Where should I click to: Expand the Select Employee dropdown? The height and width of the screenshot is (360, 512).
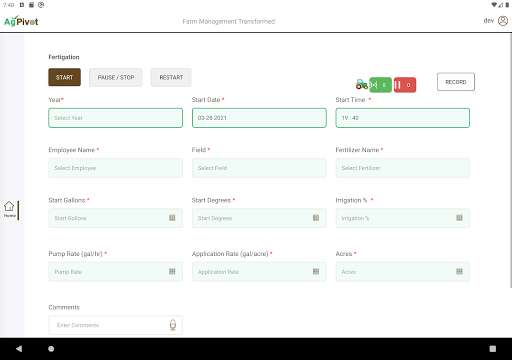click(x=115, y=168)
